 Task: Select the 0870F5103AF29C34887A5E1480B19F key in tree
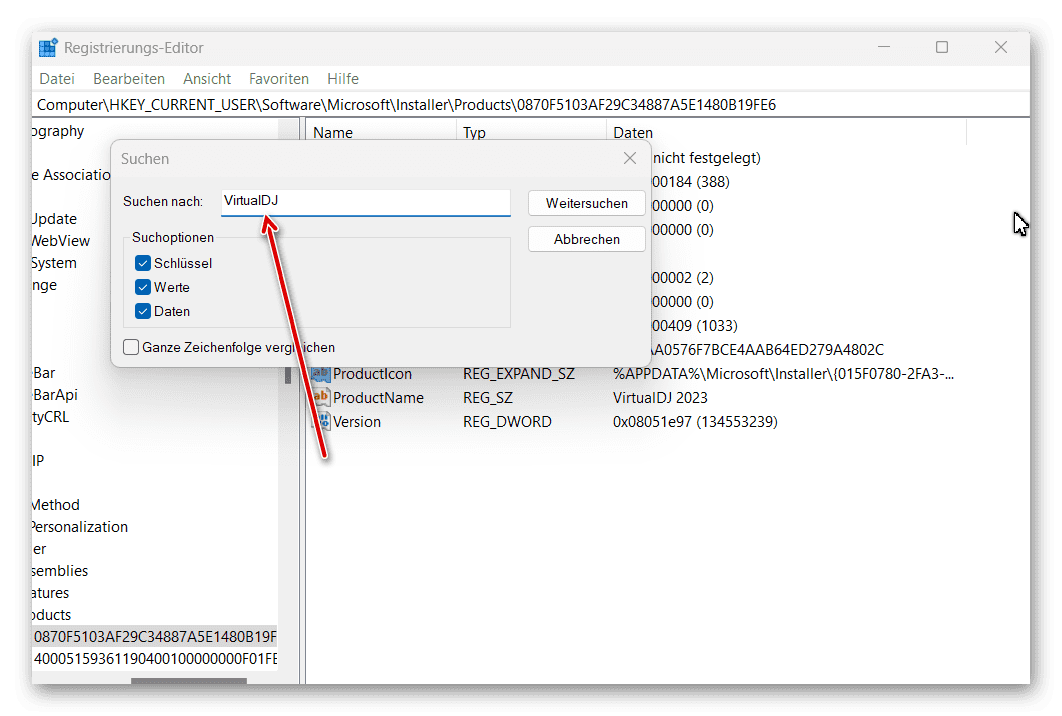(x=155, y=637)
